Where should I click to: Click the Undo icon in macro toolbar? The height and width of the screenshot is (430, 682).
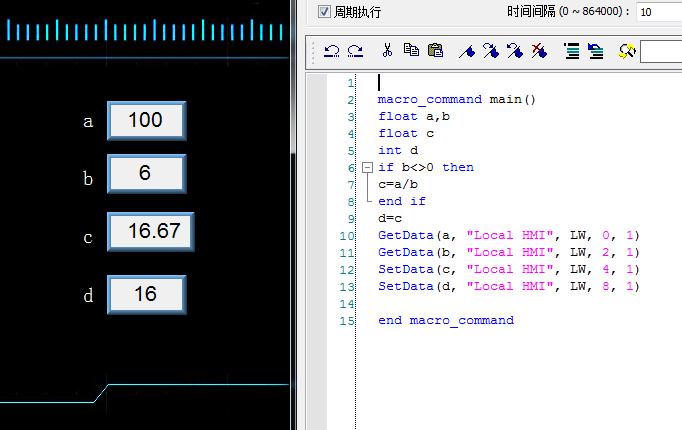pyautogui.click(x=332, y=51)
